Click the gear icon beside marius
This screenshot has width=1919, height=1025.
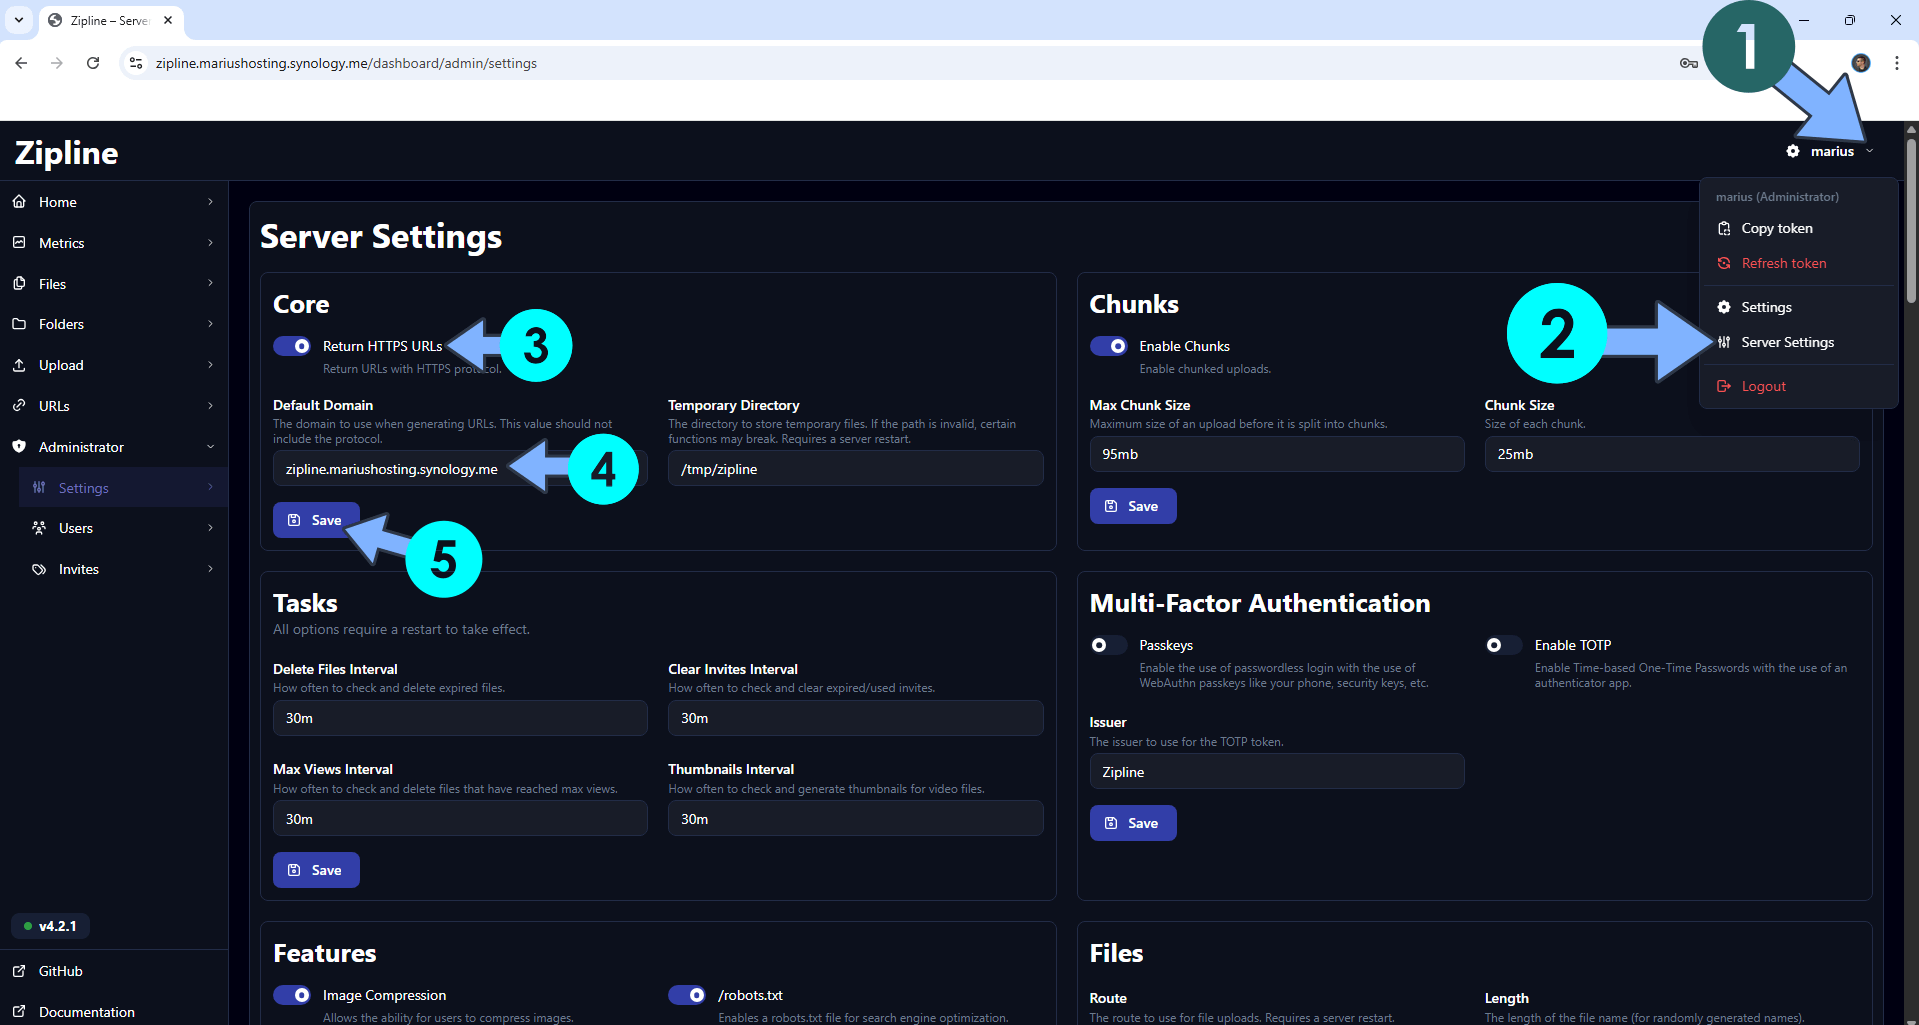pyautogui.click(x=1793, y=151)
